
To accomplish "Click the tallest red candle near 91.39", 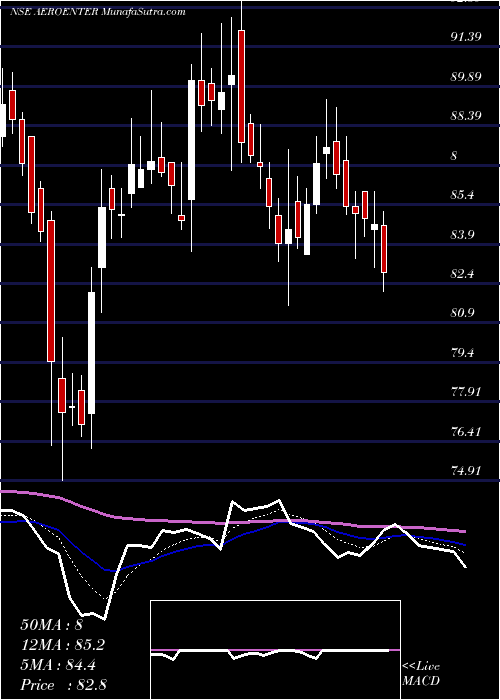I will point(242,86).
